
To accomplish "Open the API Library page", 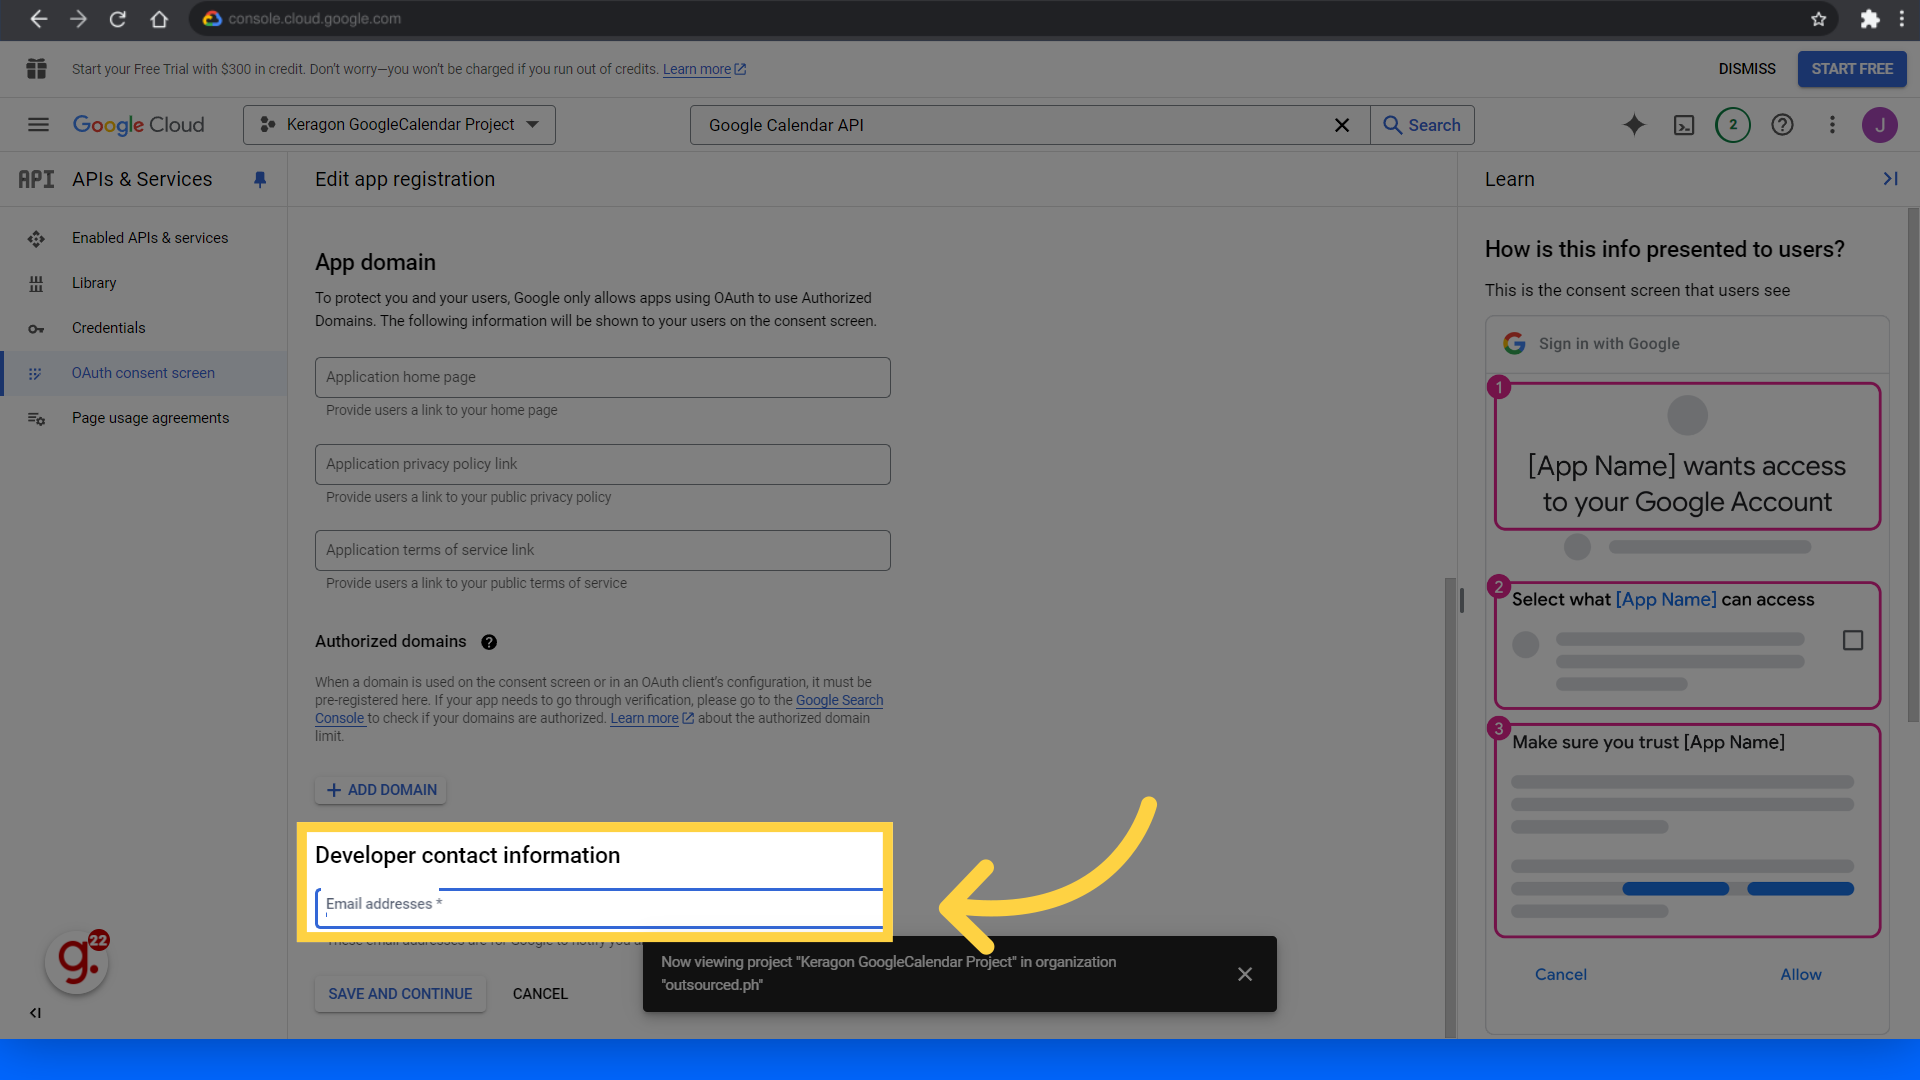I will pyautogui.click(x=94, y=283).
